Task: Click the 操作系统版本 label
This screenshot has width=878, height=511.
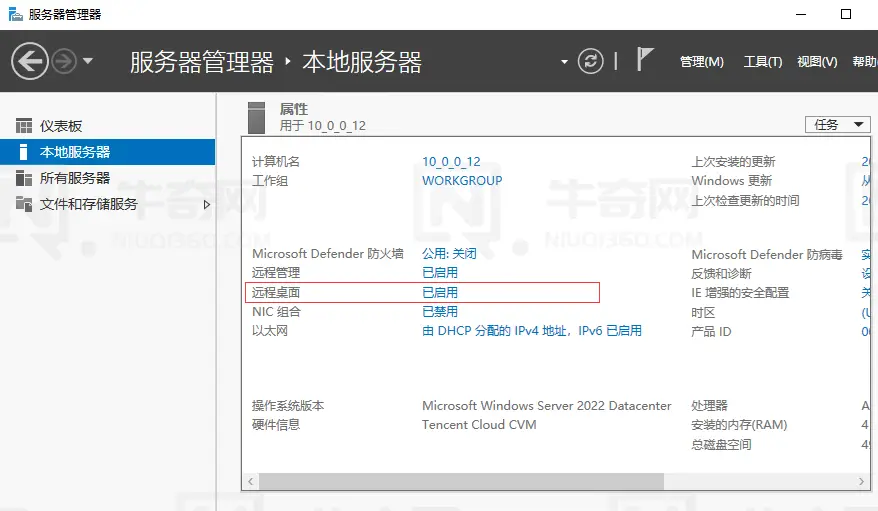Action: click(x=288, y=406)
